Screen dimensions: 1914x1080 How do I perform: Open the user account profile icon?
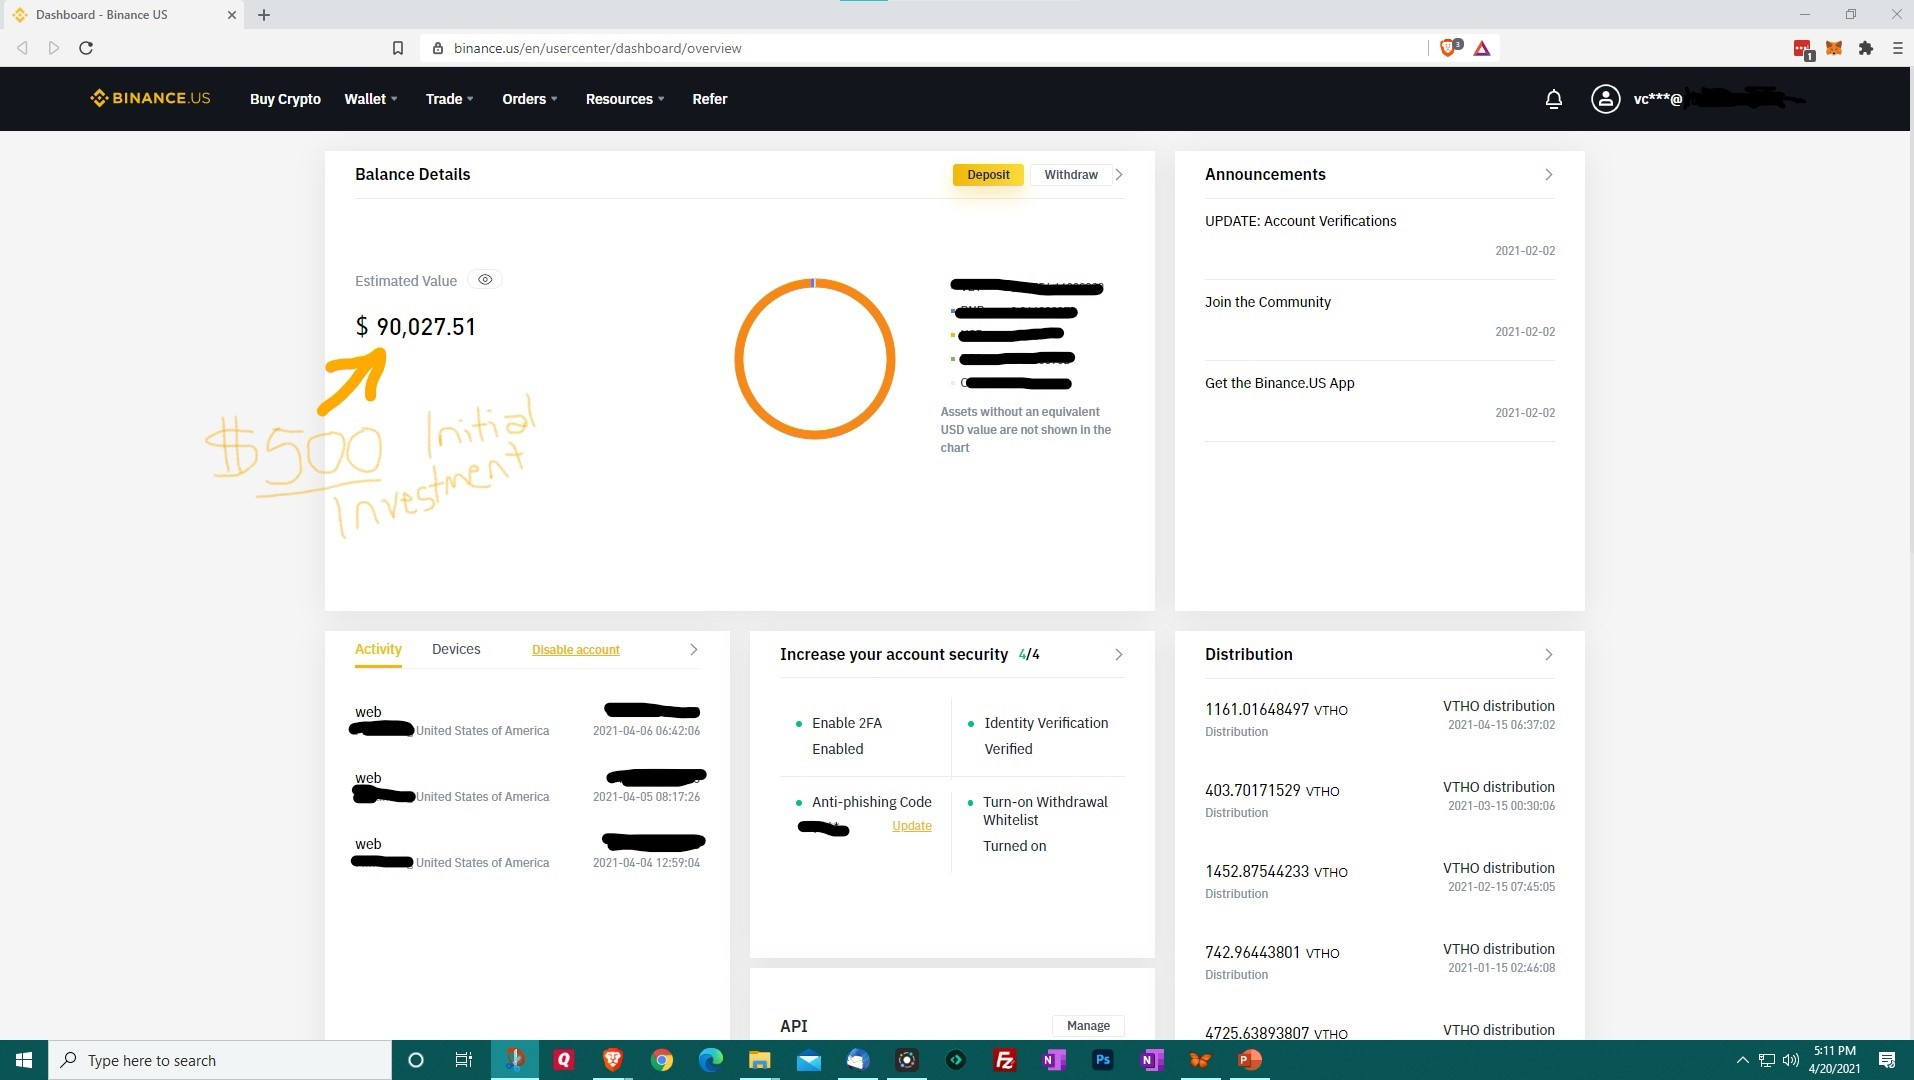coord(1605,99)
